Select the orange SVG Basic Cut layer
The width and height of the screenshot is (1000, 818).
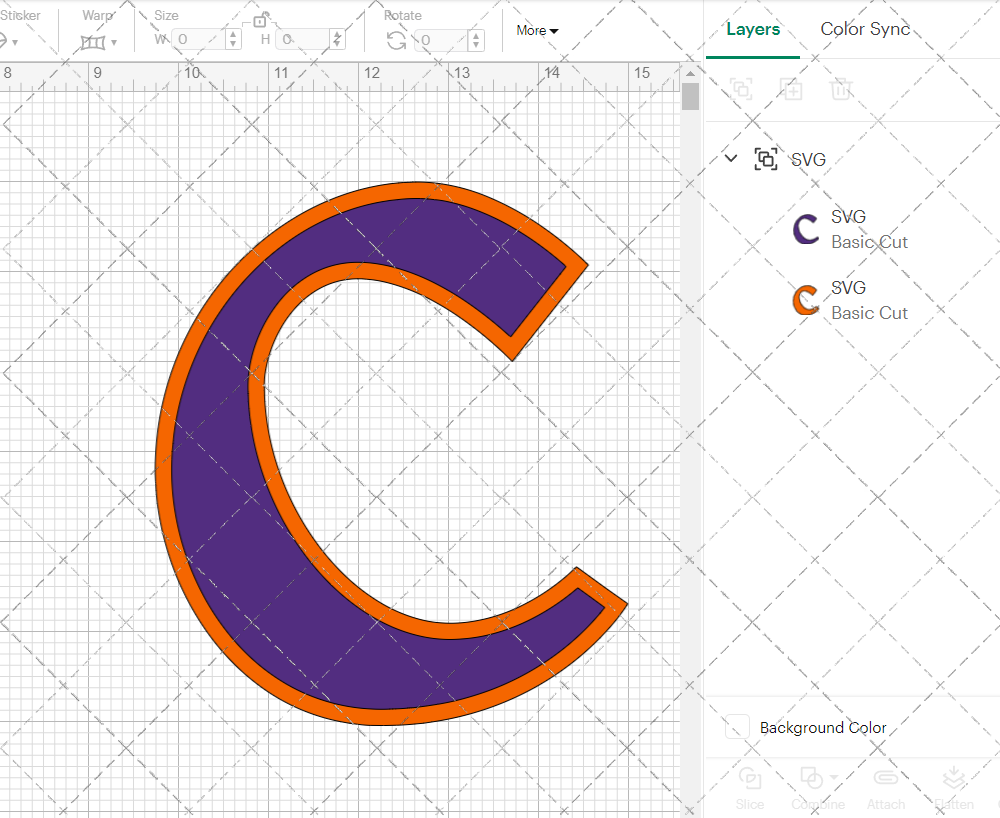(x=868, y=300)
